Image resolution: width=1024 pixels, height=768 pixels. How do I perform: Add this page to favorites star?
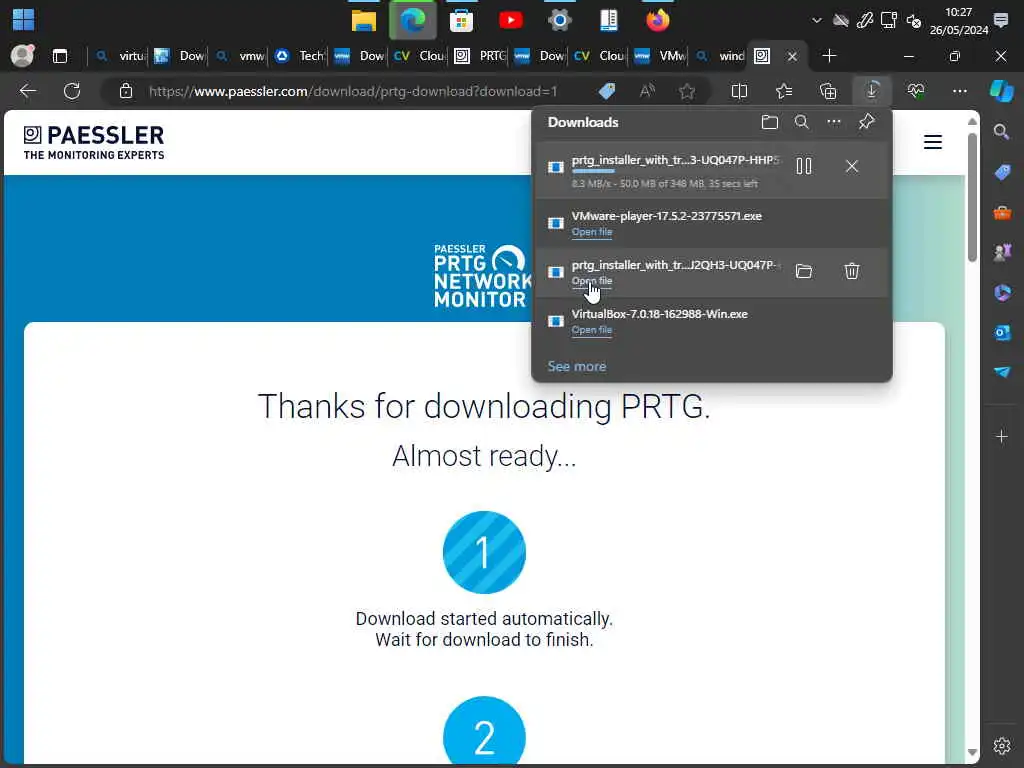(686, 91)
